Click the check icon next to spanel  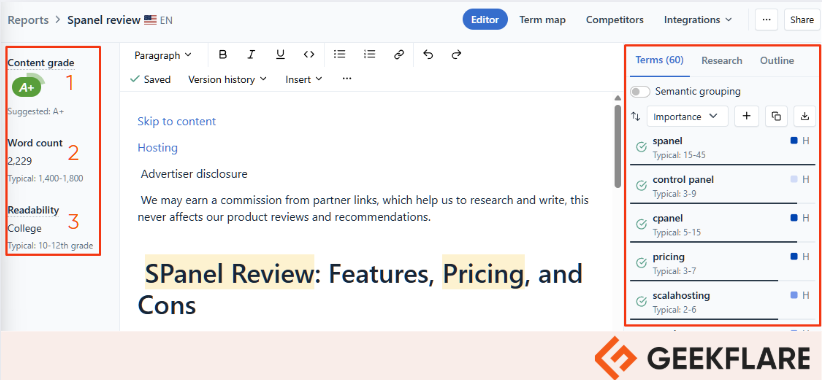[641, 147]
